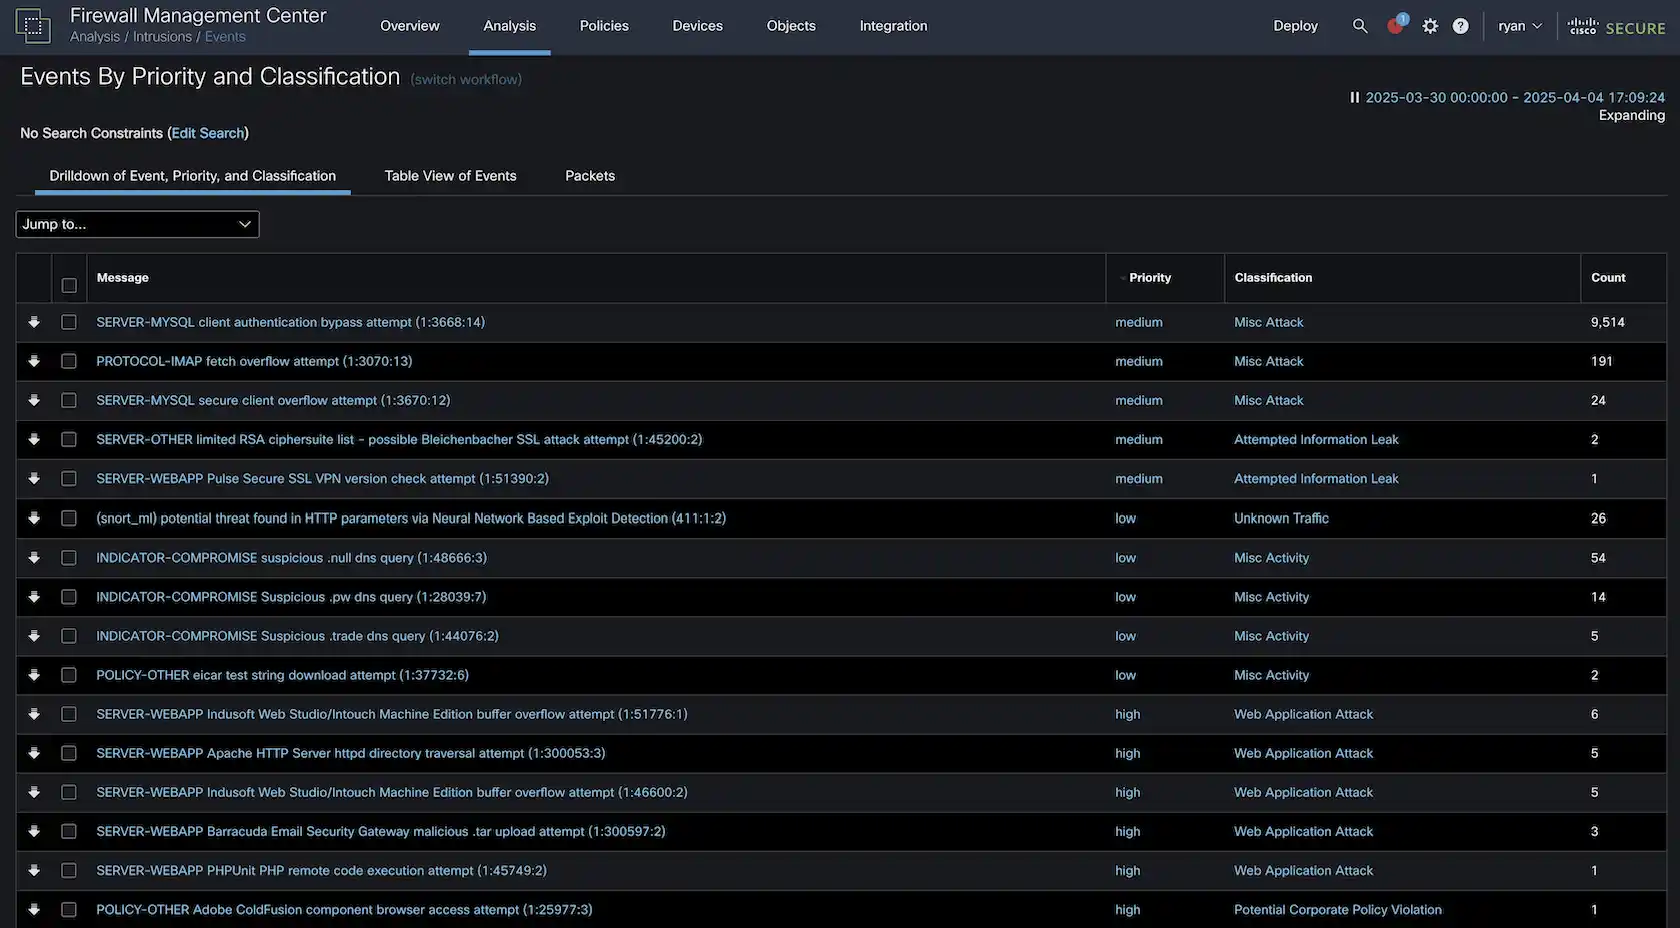Expand the ryan user menu
The image size is (1680, 928).
(1519, 26)
